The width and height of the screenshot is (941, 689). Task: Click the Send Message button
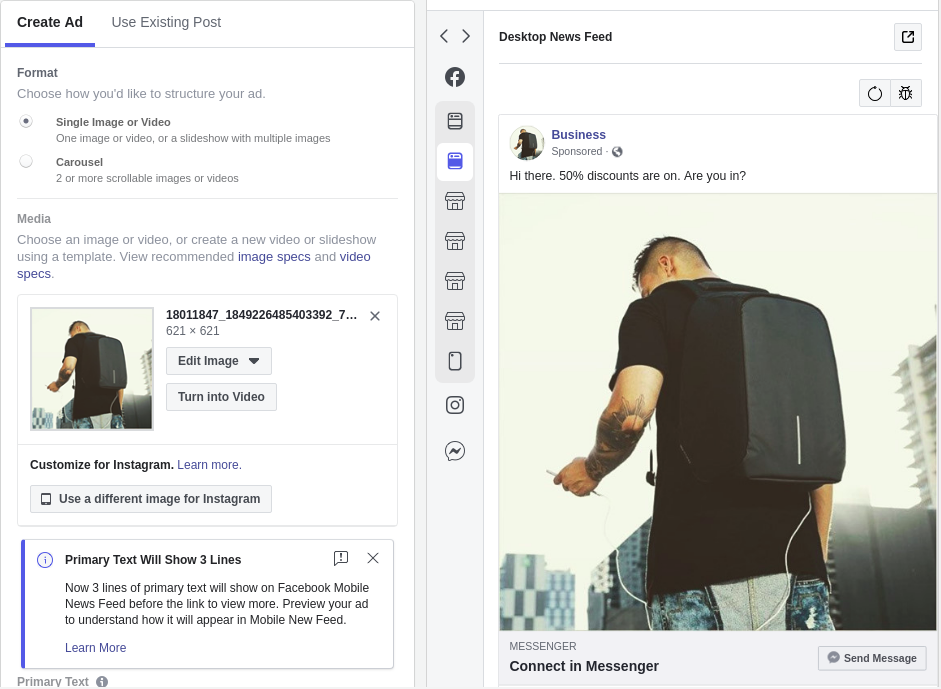pos(872,658)
